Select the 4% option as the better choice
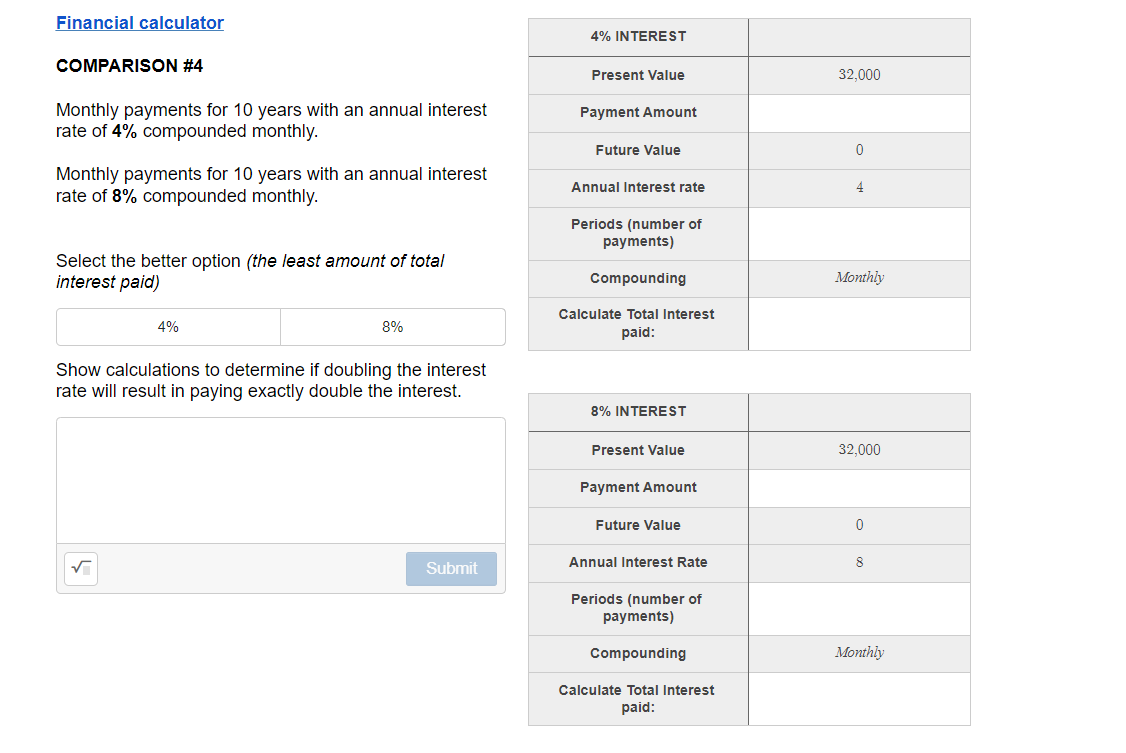Image resolution: width=1126 pixels, height=753 pixels. (168, 326)
